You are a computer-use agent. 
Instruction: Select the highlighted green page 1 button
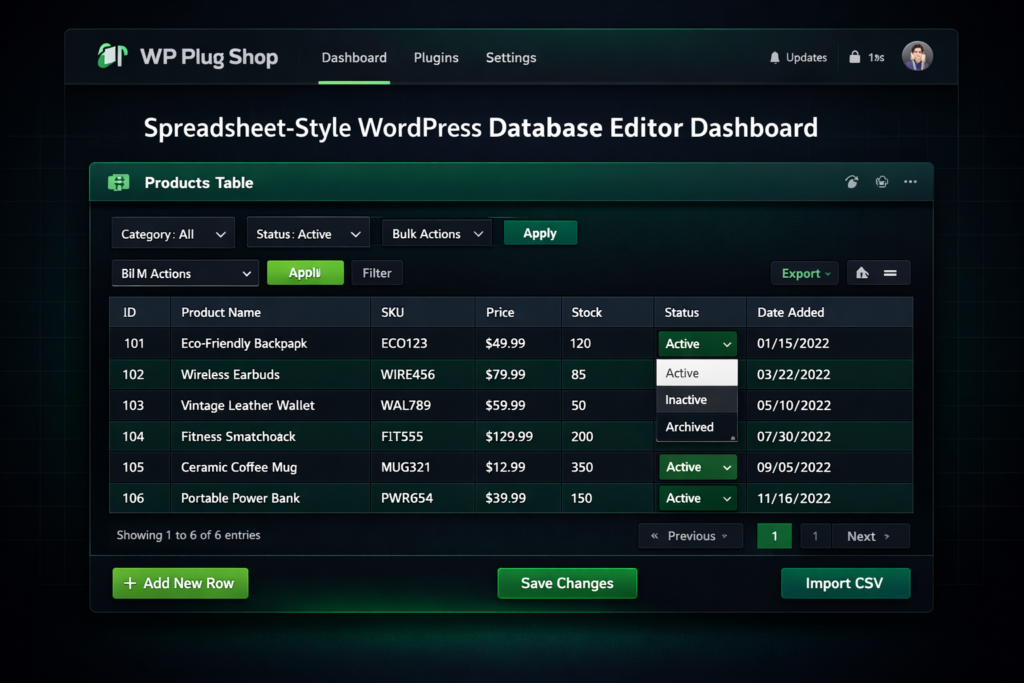[x=775, y=536]
